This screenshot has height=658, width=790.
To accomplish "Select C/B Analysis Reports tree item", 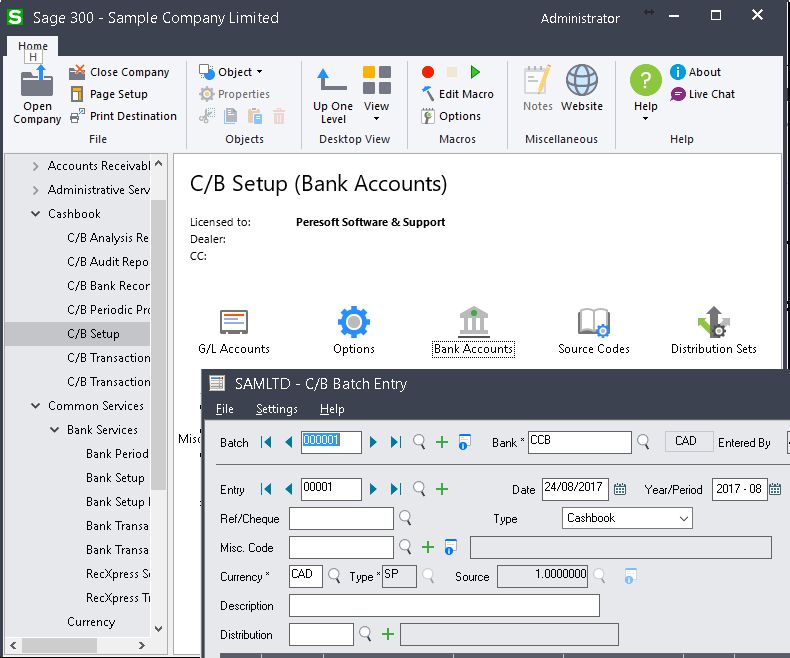I will [107, 238].
